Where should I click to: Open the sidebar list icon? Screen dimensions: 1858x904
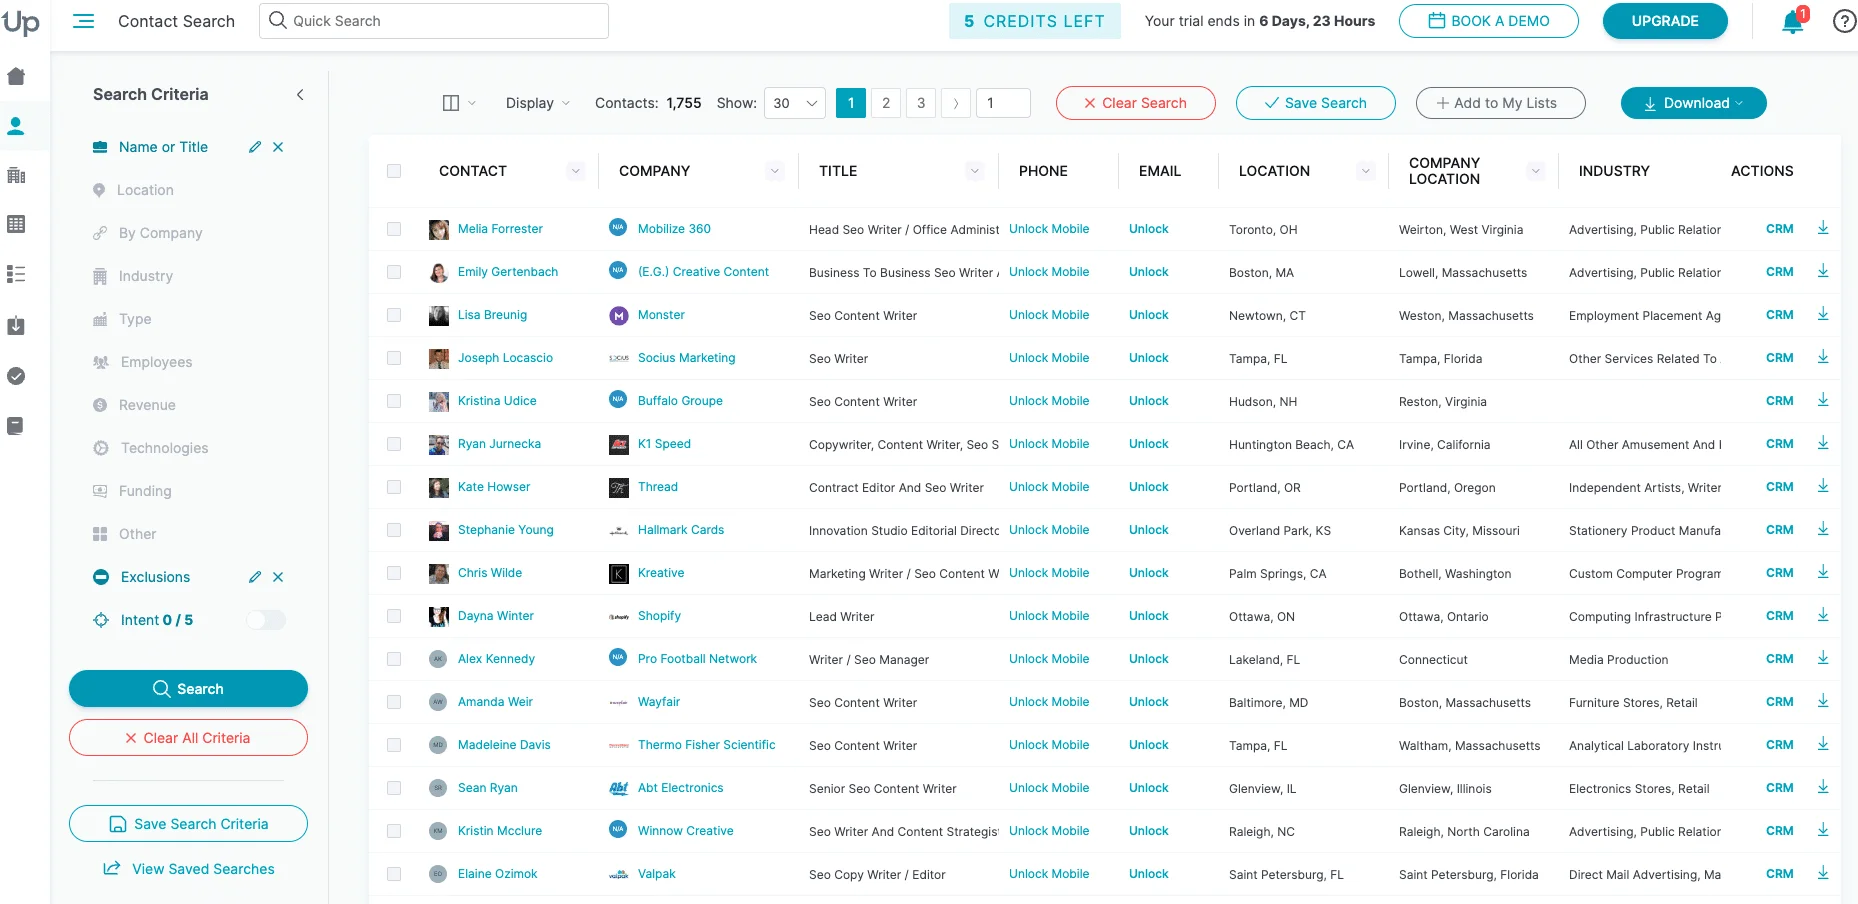click(x=16, y=274)
